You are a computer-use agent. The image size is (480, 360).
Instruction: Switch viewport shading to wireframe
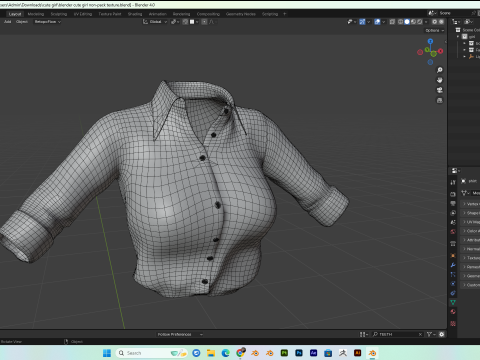point(401,22)
